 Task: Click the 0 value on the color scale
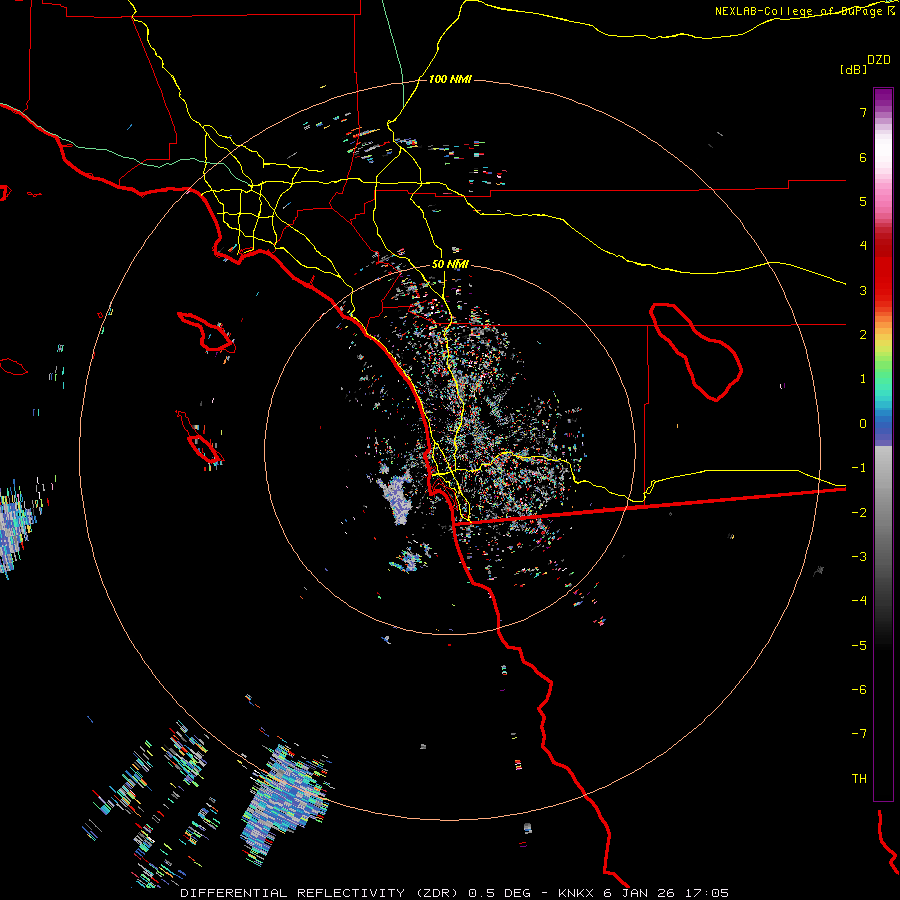pos(863,424)
